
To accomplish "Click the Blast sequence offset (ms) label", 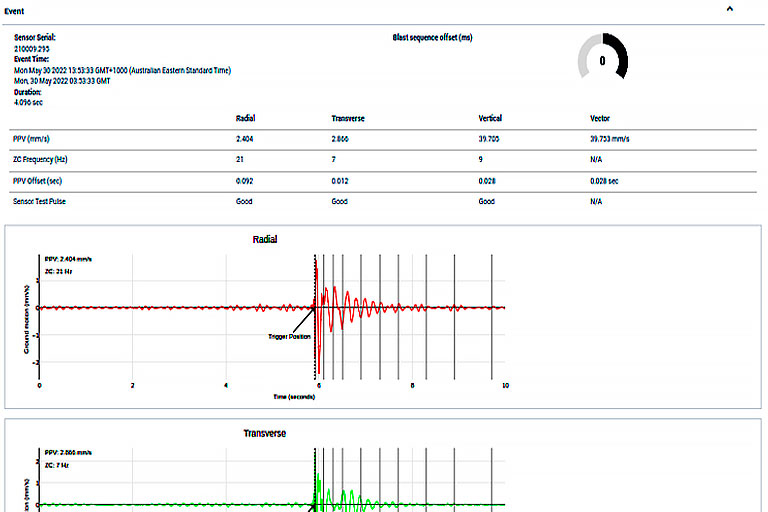I will 432,37.
